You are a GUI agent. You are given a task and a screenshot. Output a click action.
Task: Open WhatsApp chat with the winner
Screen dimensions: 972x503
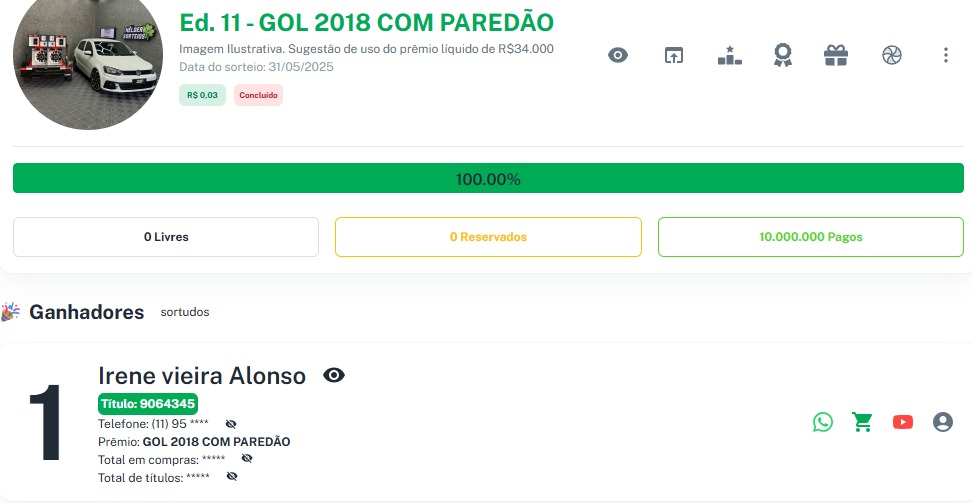click(823, 422)
